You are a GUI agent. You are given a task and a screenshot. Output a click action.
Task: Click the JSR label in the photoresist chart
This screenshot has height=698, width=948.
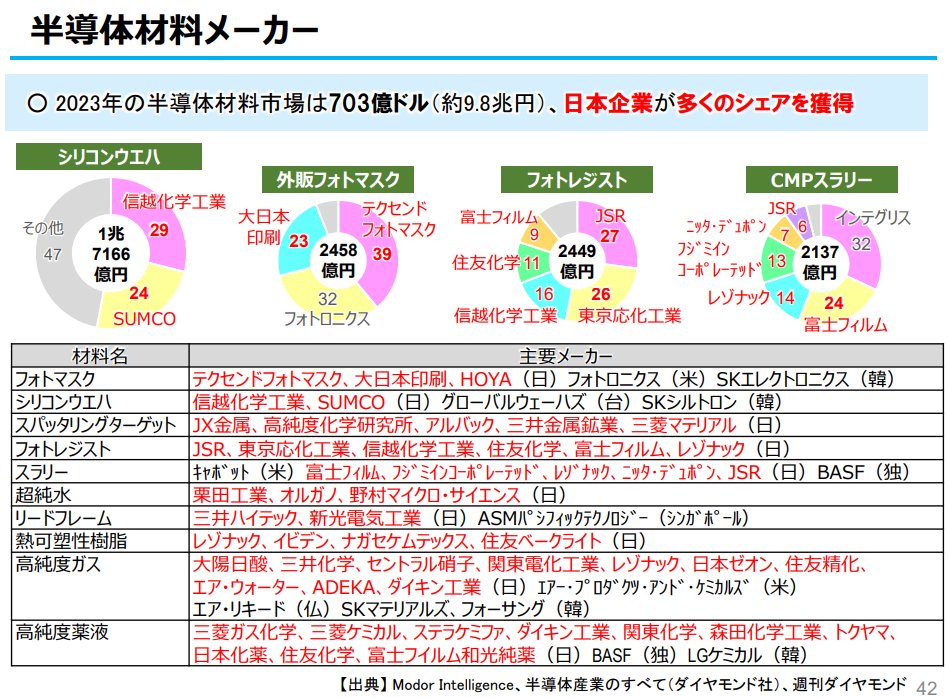pos(610,216)
